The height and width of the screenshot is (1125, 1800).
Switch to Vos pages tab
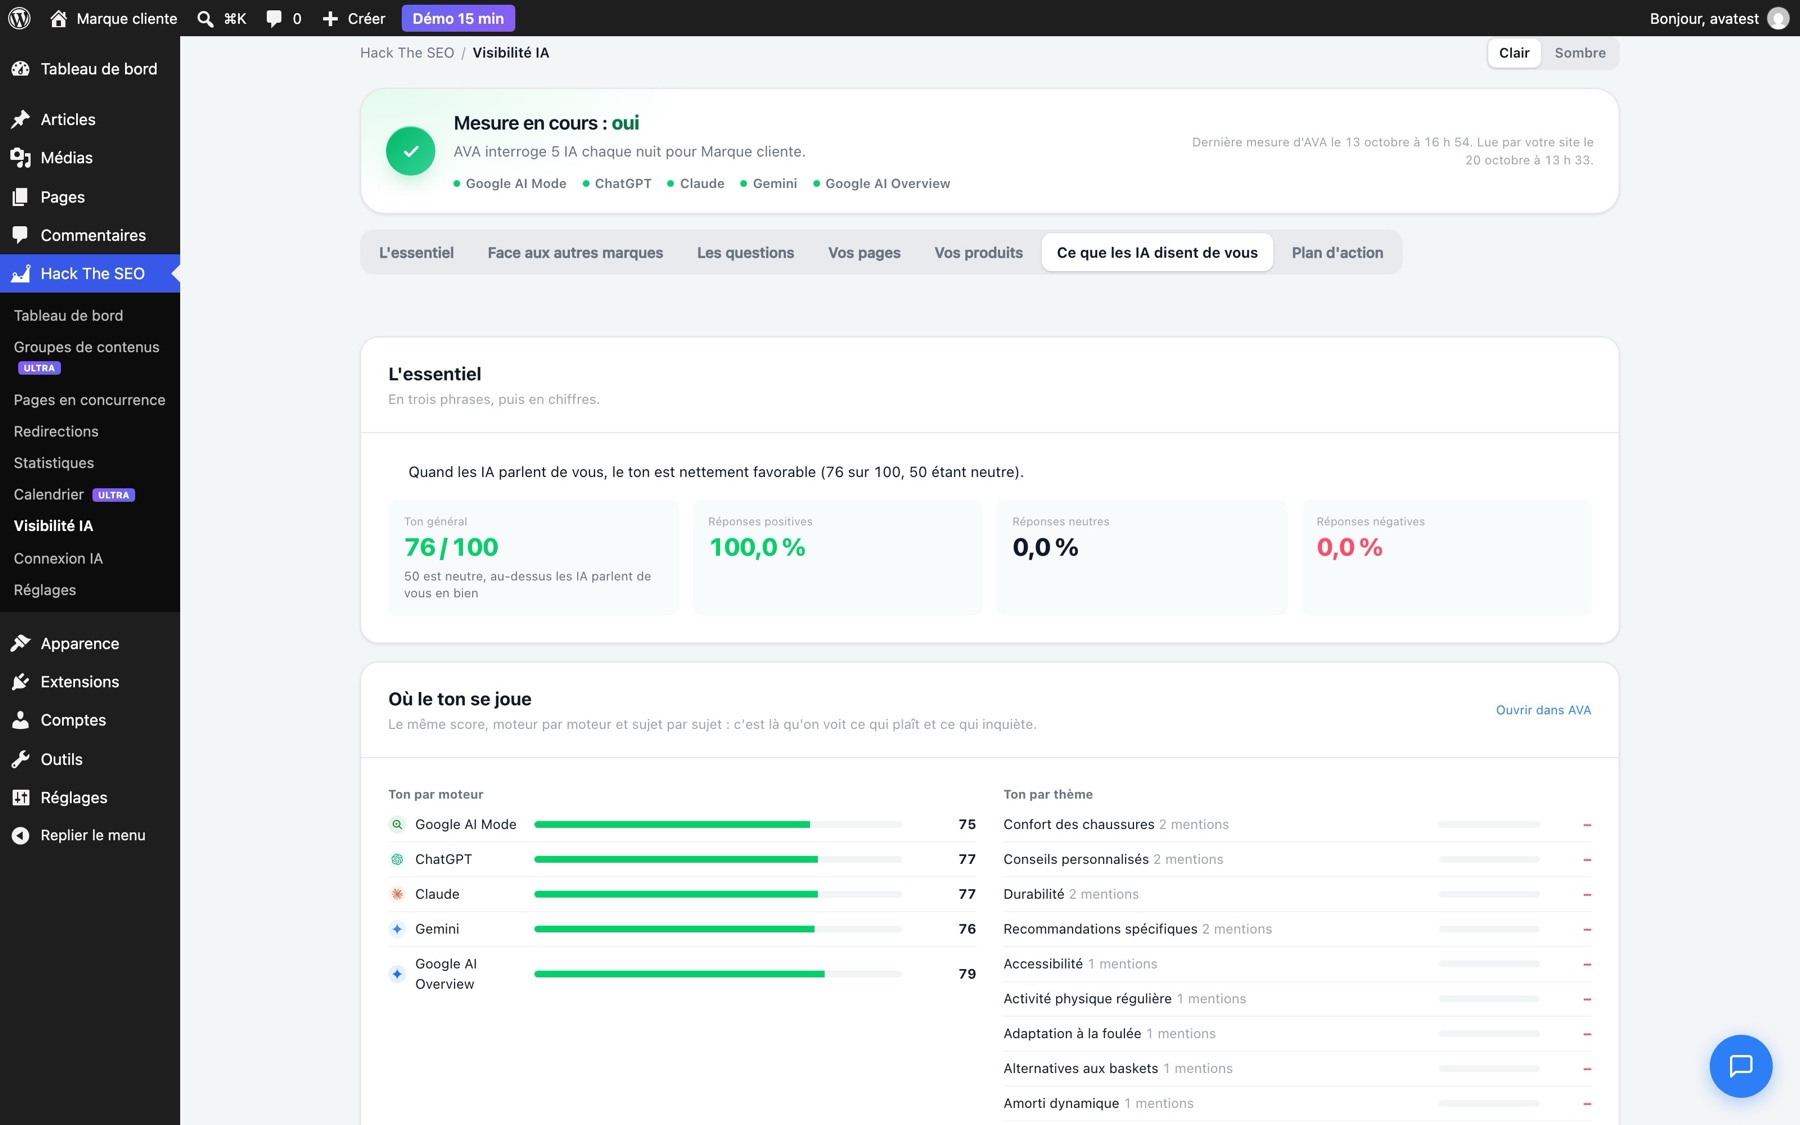864,253
